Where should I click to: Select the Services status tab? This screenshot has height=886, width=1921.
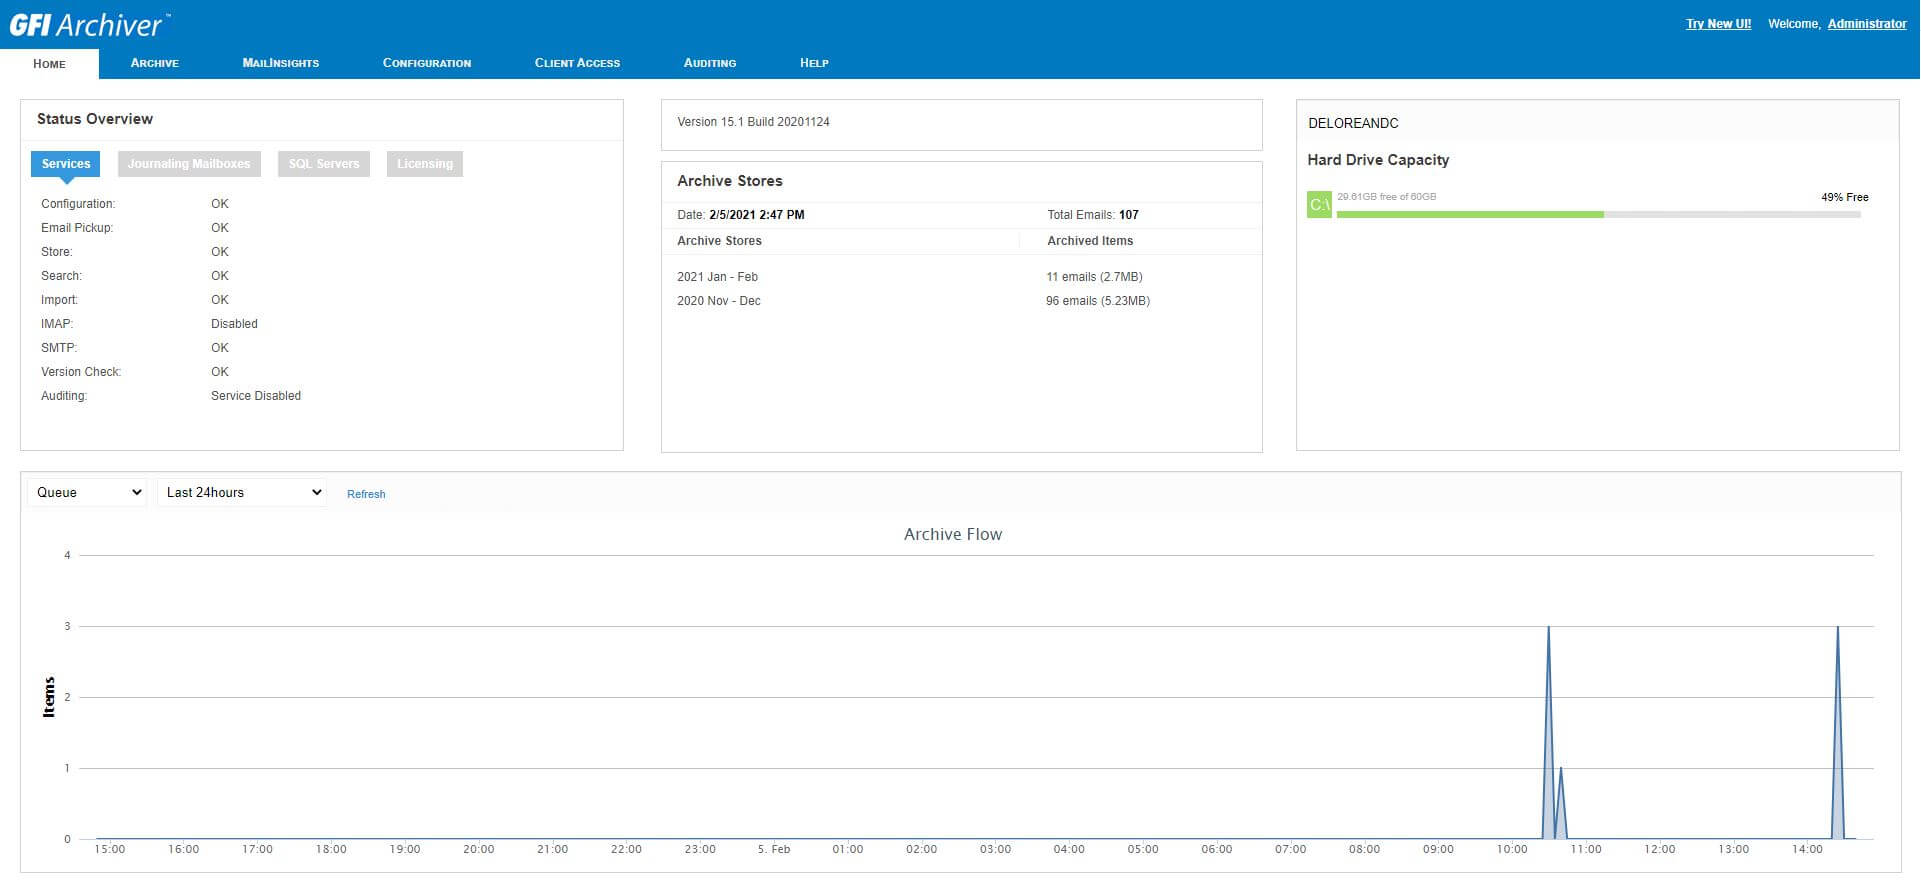[66, 164]
